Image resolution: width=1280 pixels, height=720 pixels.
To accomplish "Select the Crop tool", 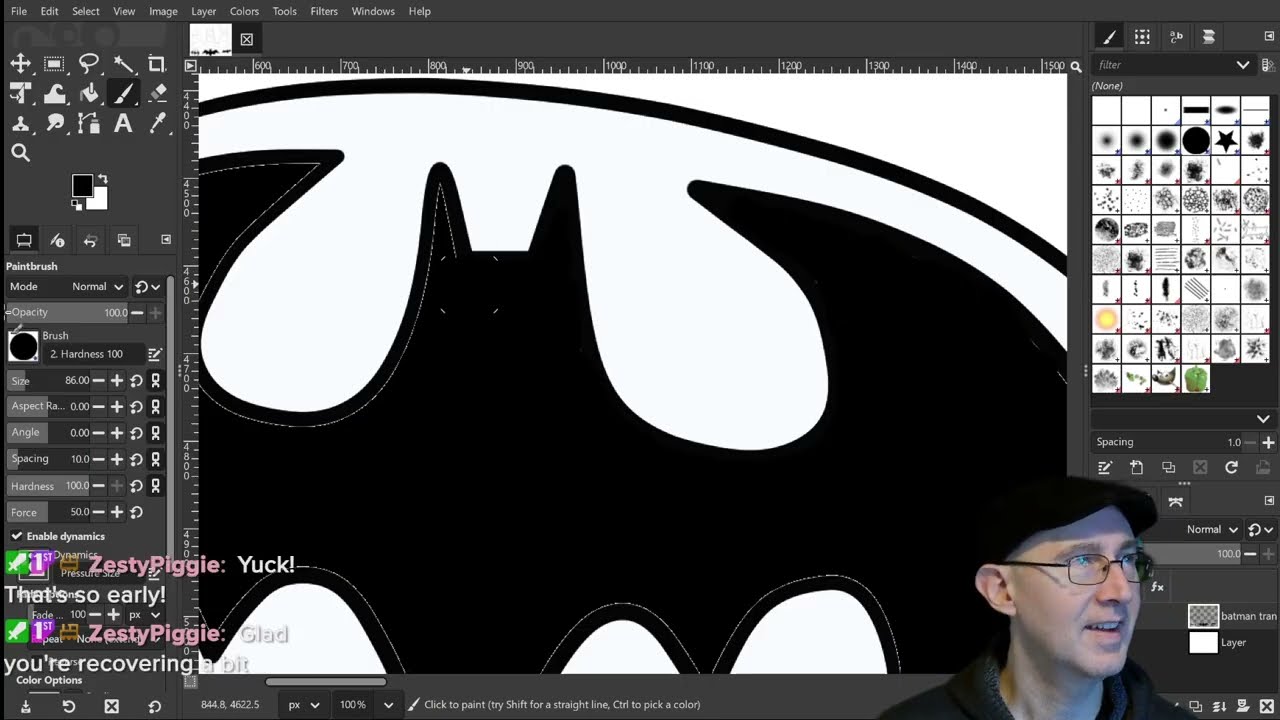I will coord(157,64).
